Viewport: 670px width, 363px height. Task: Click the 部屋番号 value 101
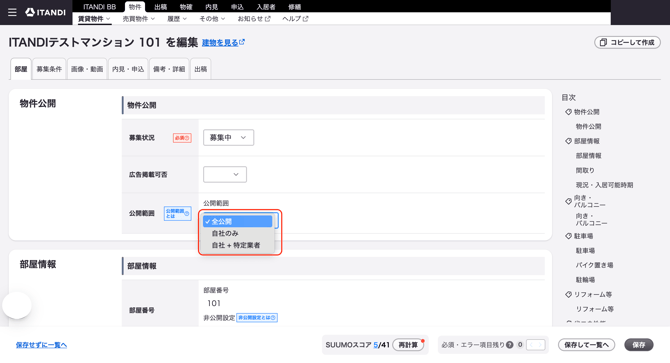[214, 303]
